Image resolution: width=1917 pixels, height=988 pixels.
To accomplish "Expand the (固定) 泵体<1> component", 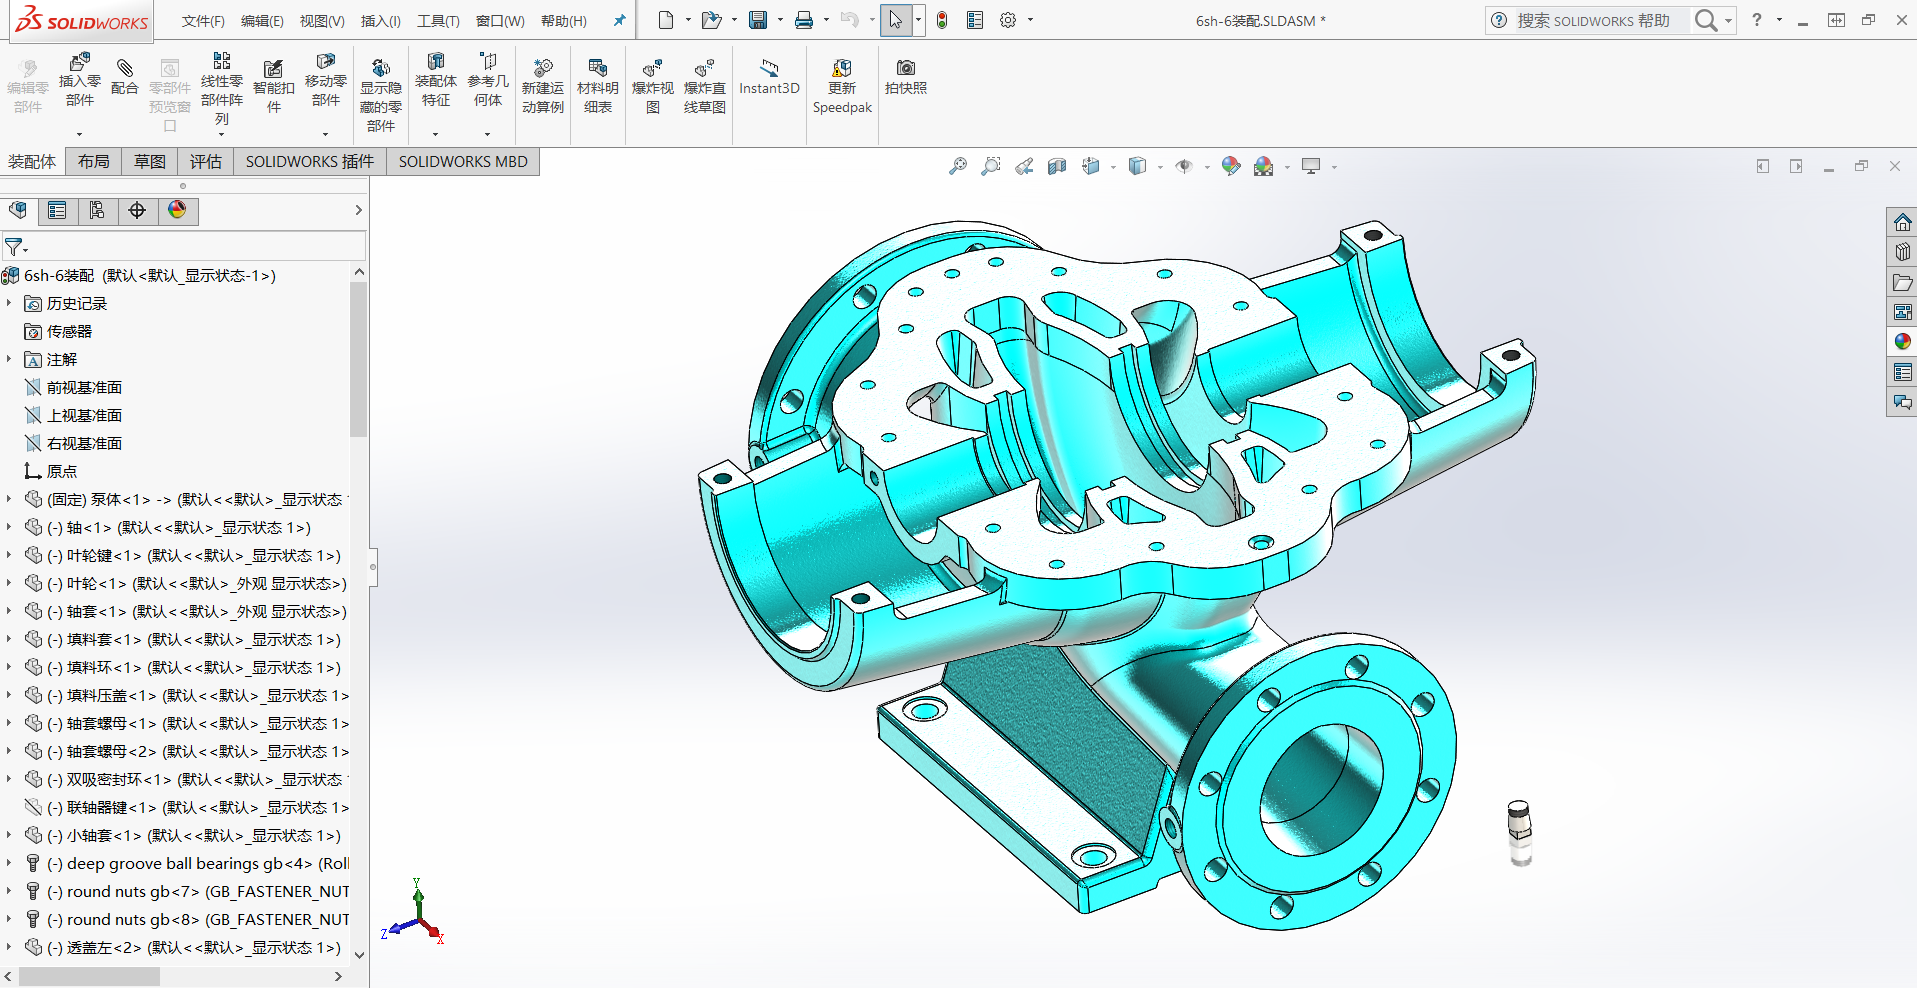I will tap(9, 499).
